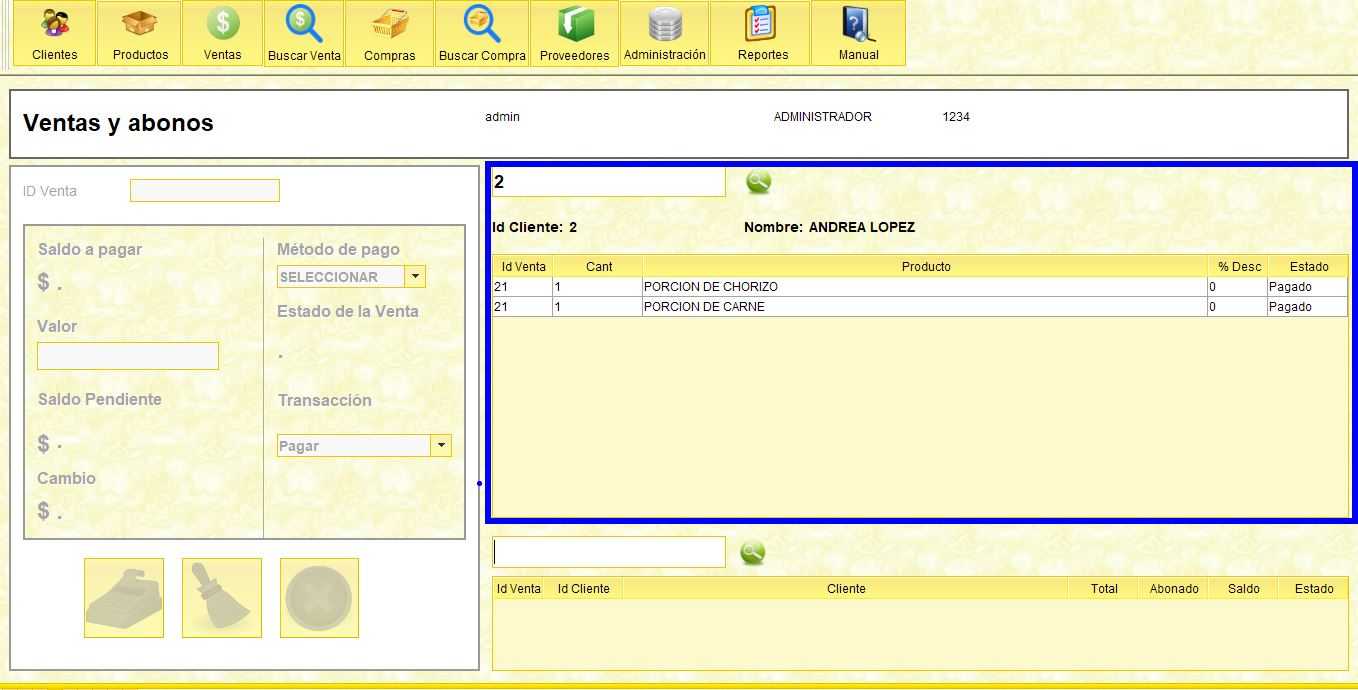The width and height of the screenshot is (1358, 690).
Task: Expand the Transacción dropdown showing Pagar
Action: tap(440, 445)
